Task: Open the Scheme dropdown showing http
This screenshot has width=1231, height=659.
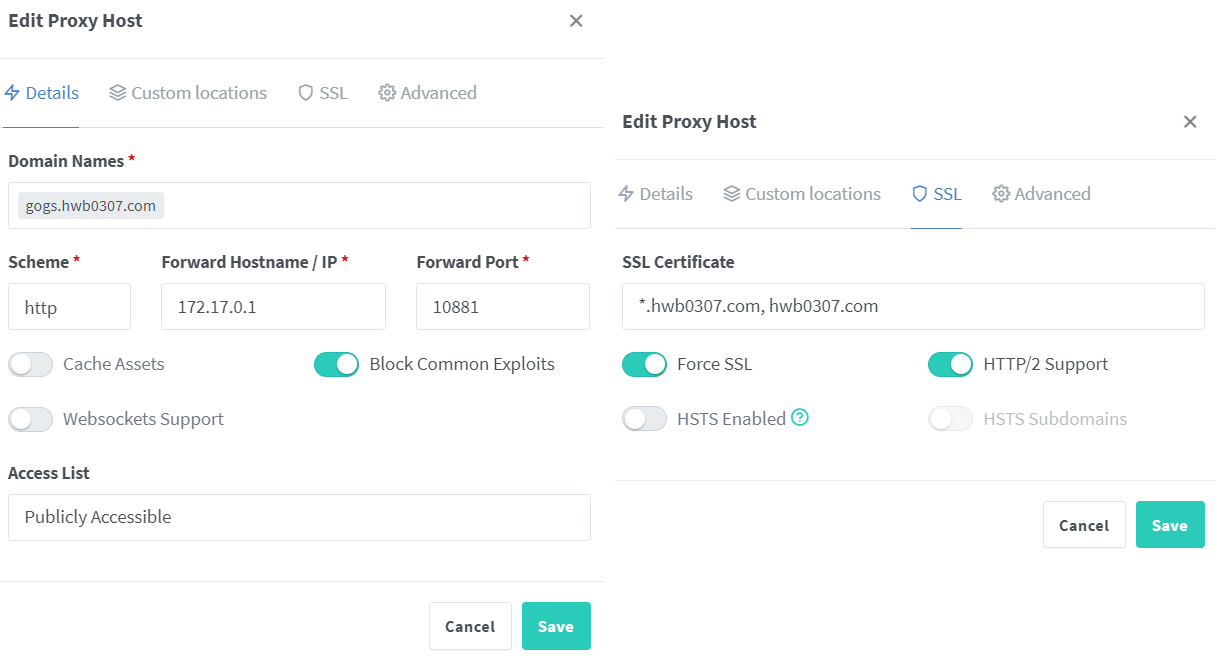Action: pos(69,307)
